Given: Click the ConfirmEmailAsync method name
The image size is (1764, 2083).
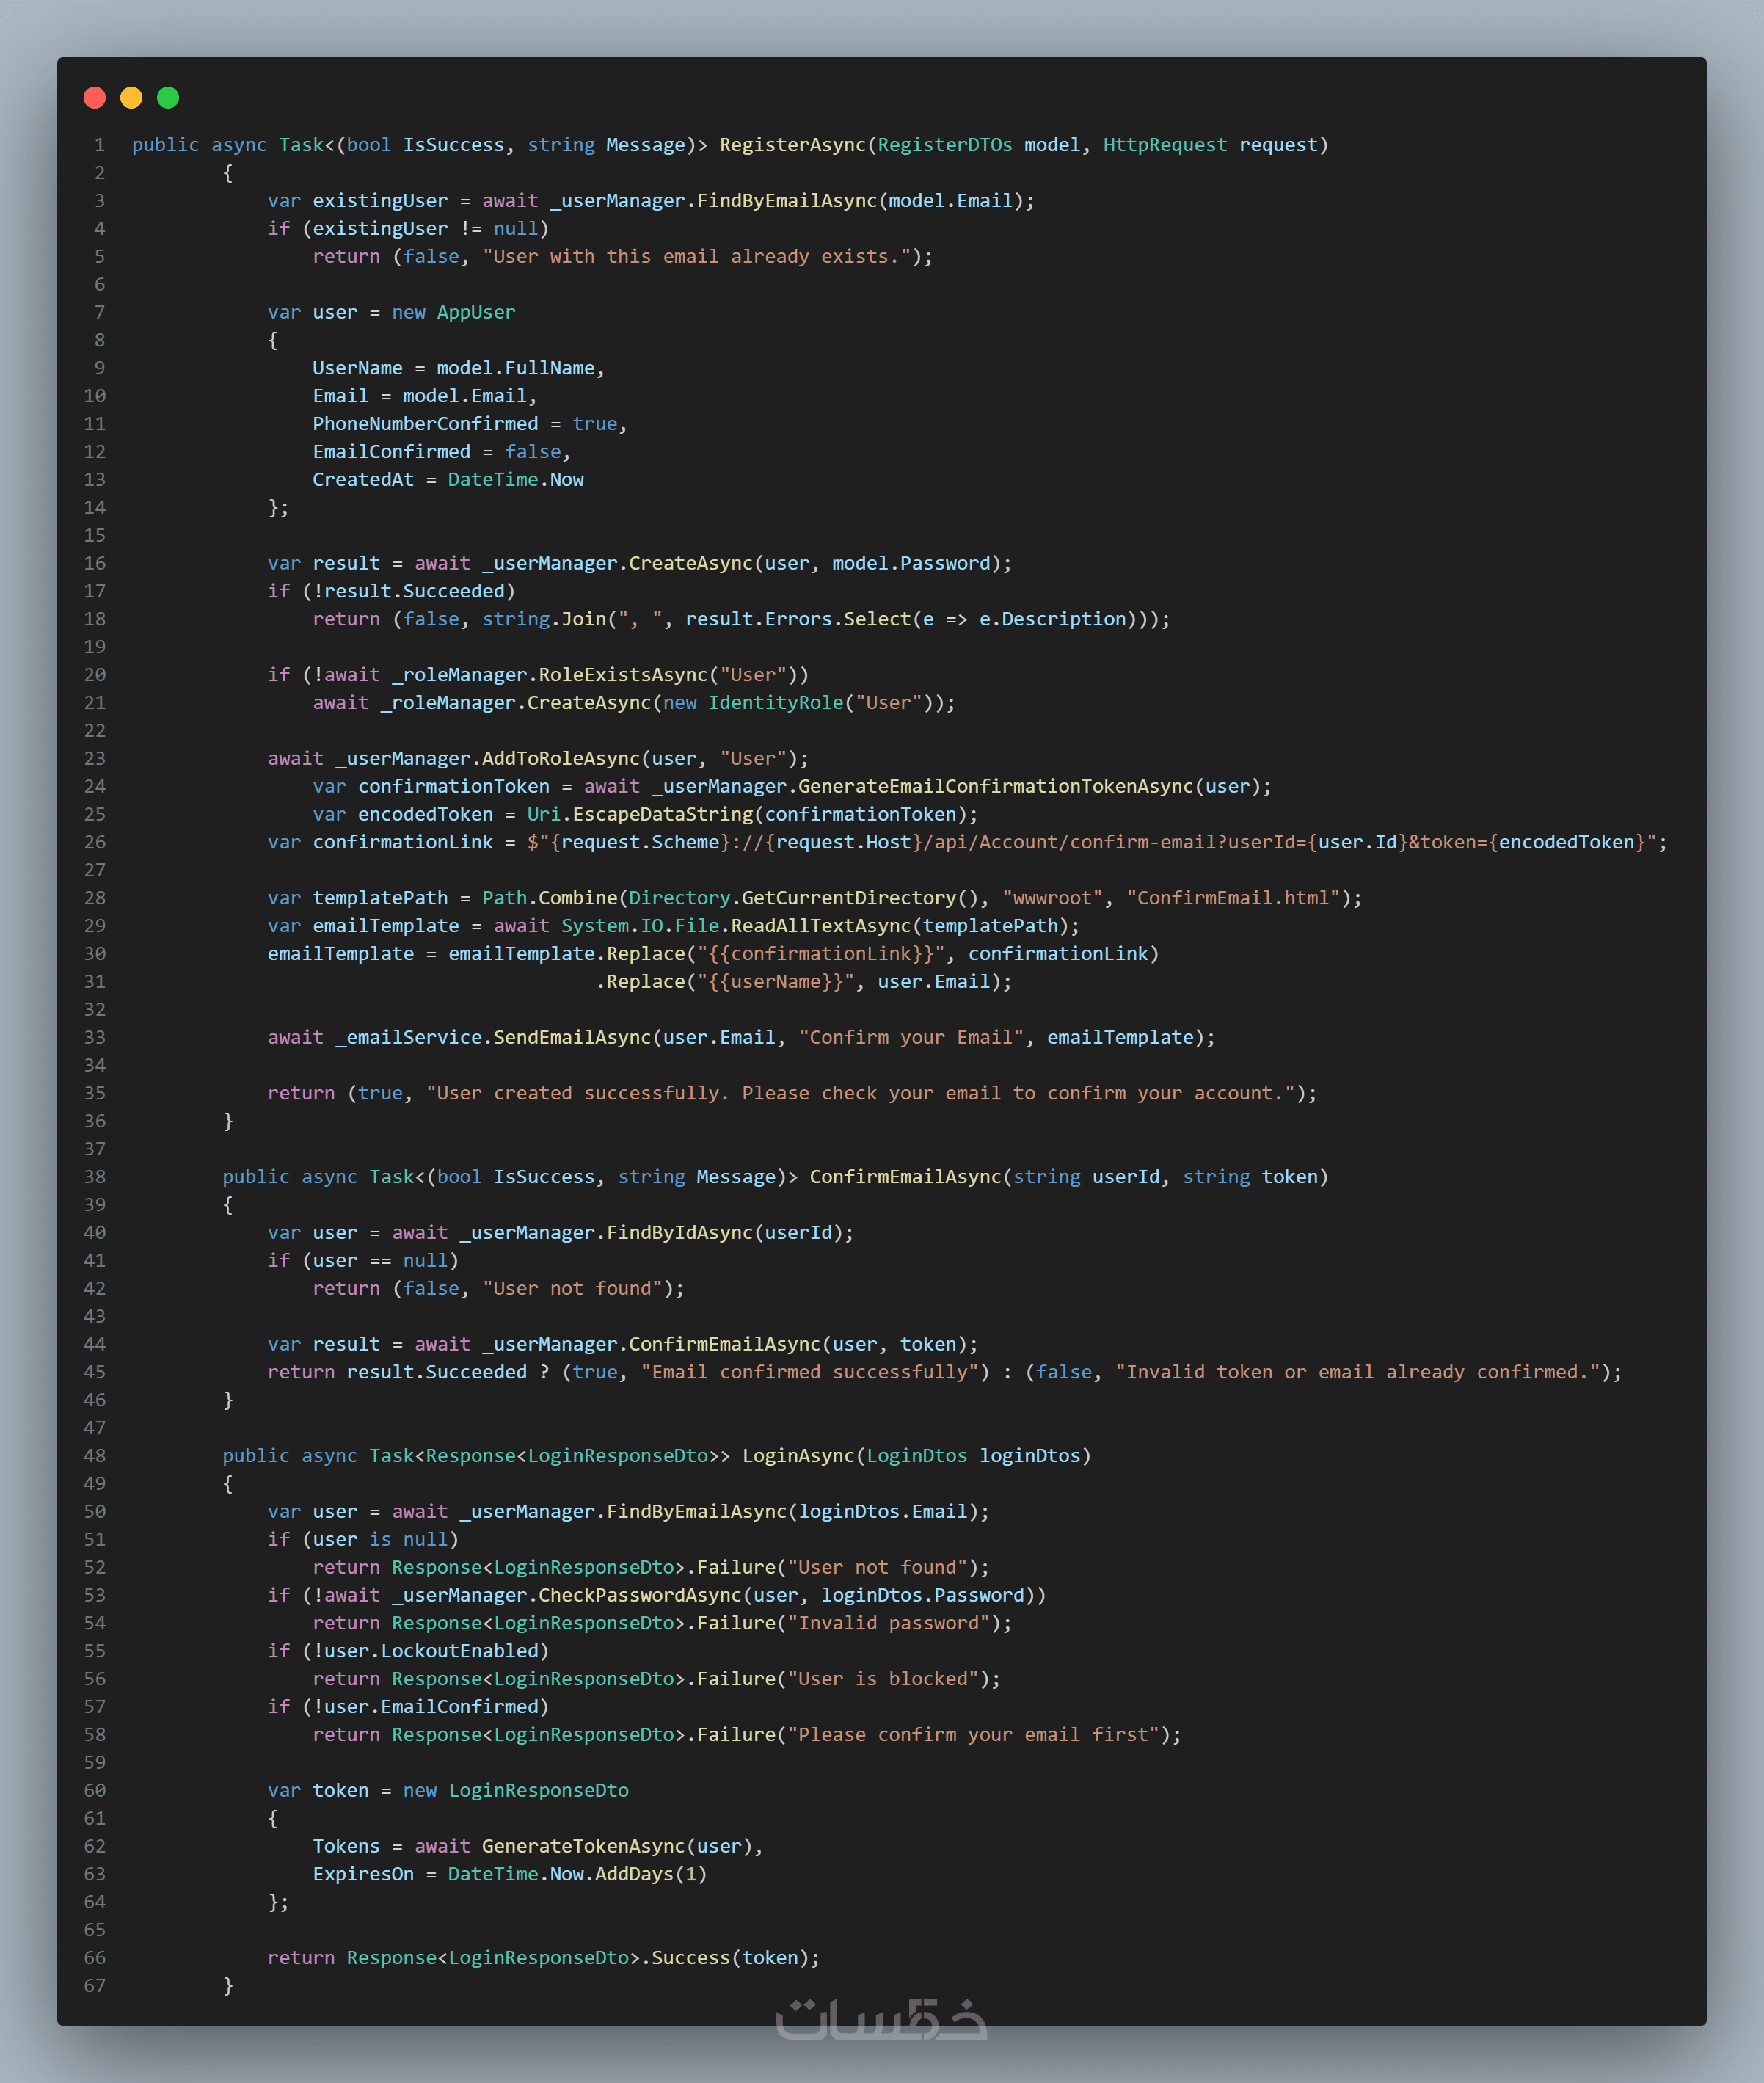Looking at the screenshot, I should [x=905, y=1177].
